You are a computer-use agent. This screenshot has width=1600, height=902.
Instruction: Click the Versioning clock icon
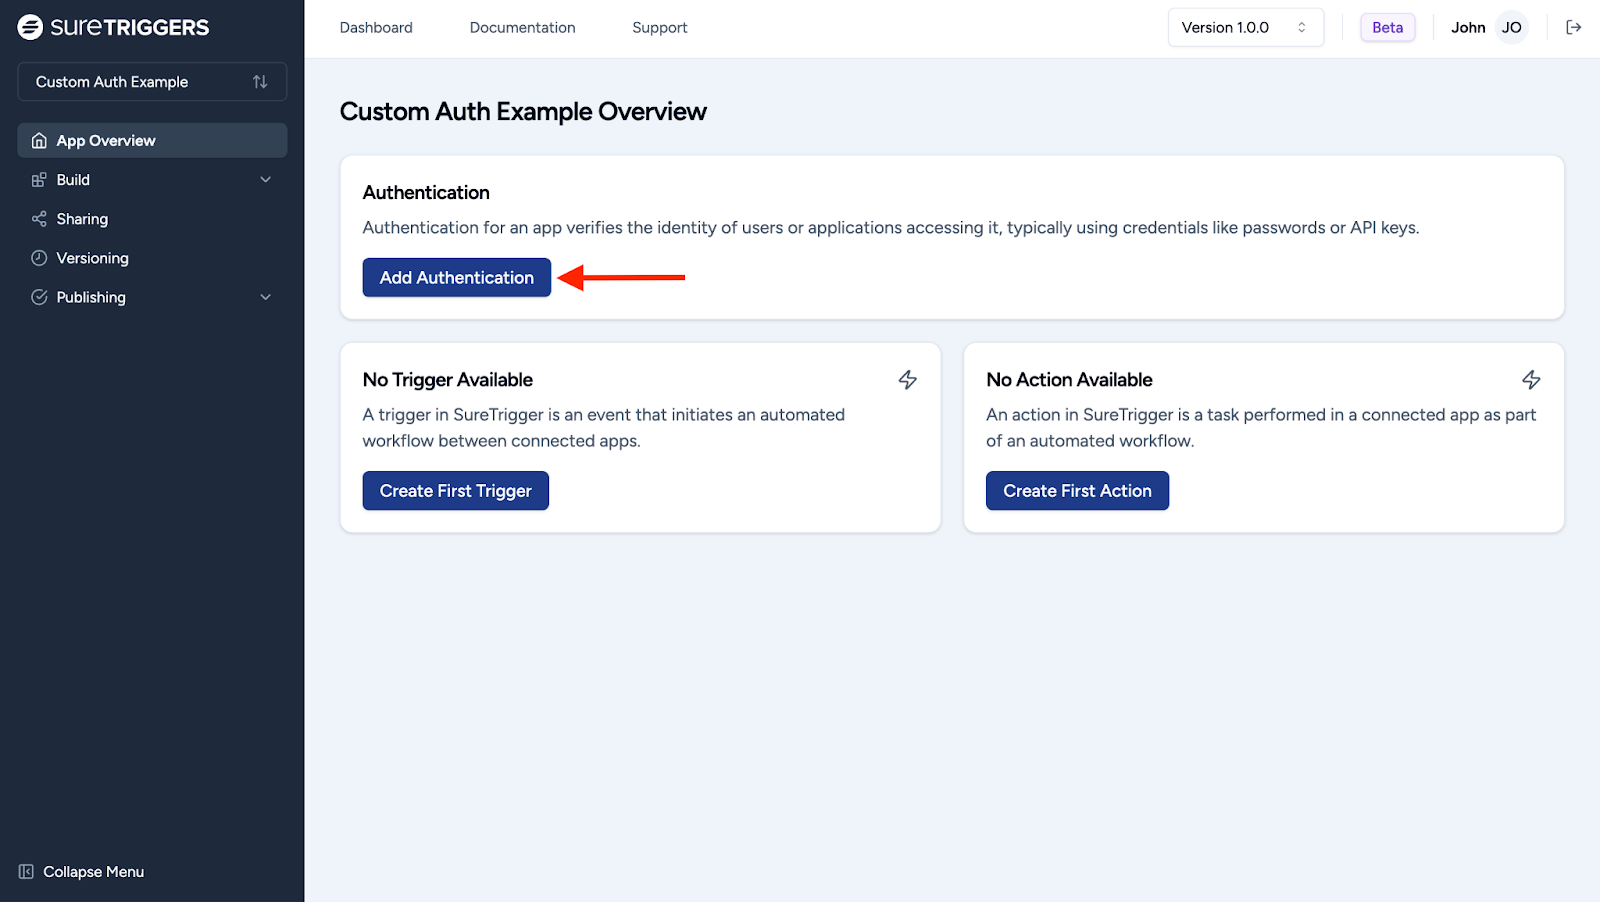point(39,258)
